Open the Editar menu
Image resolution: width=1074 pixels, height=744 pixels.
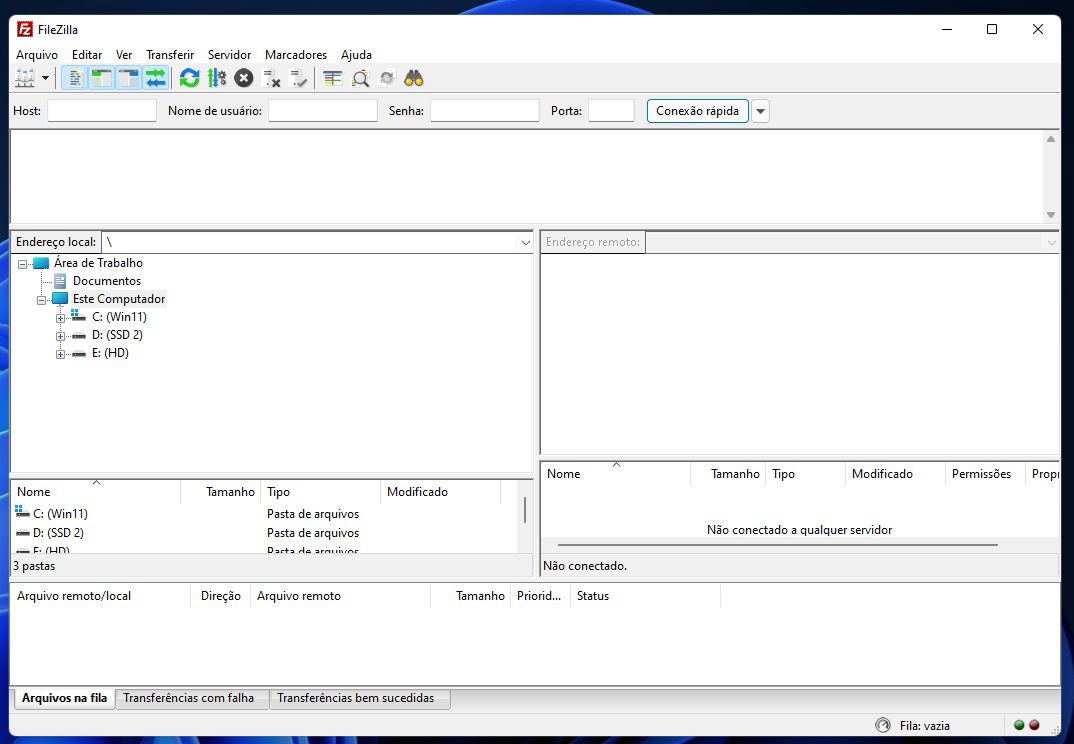coord(87,55)
